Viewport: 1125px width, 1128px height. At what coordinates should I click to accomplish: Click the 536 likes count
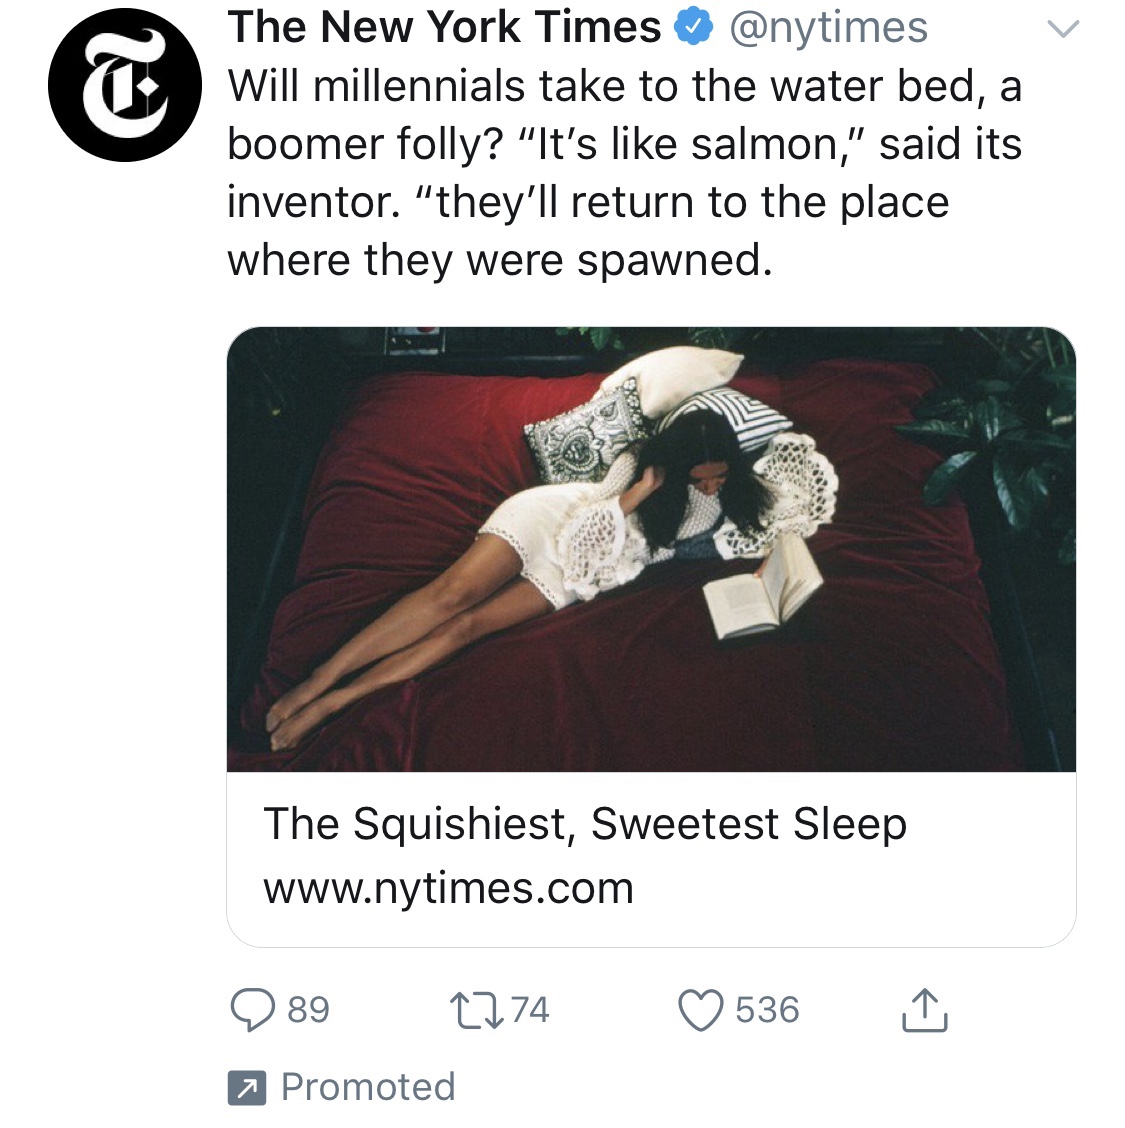(767, 1010)
